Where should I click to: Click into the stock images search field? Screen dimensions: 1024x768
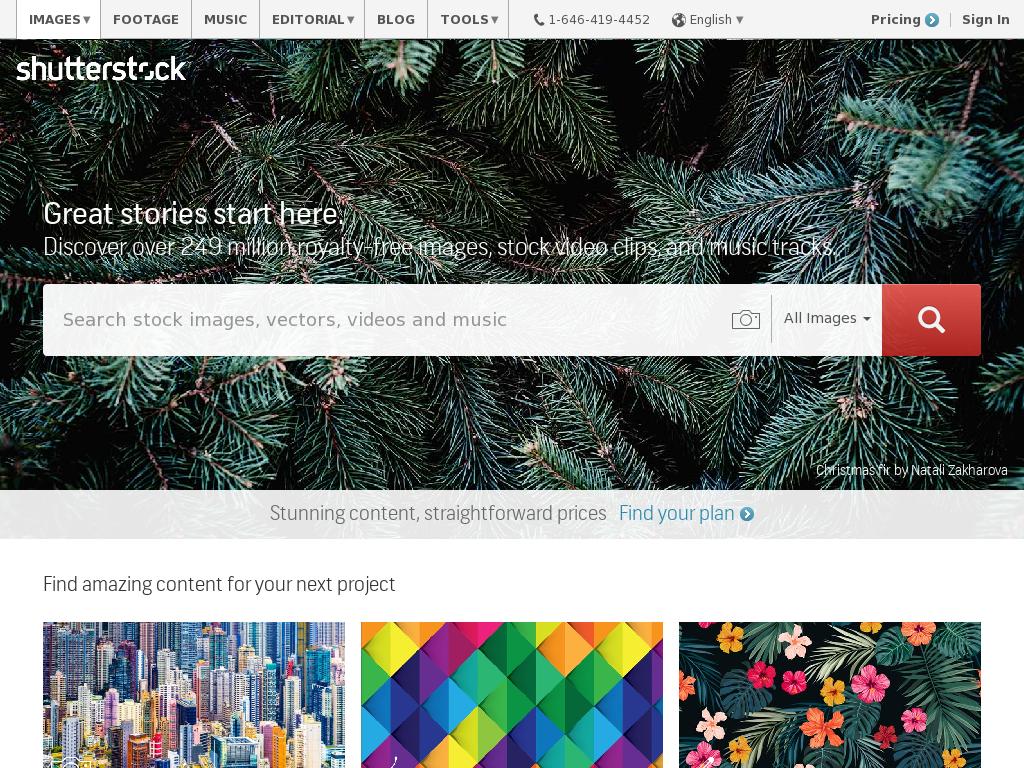coord(385,320)
